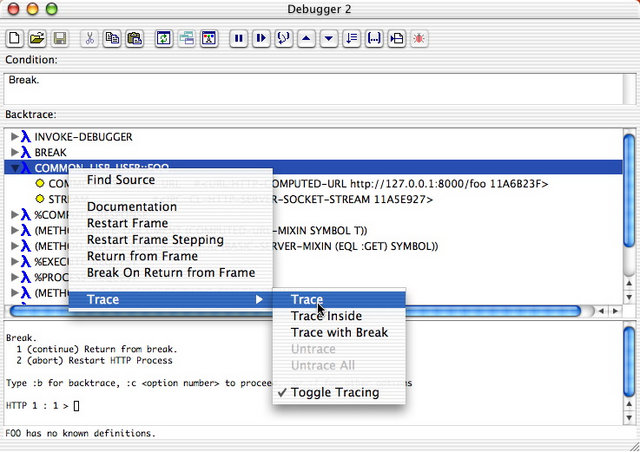Click the listener pane vertical scrollbar thumb
Viewport: 640px width, 452px height.
click(629, 361)
